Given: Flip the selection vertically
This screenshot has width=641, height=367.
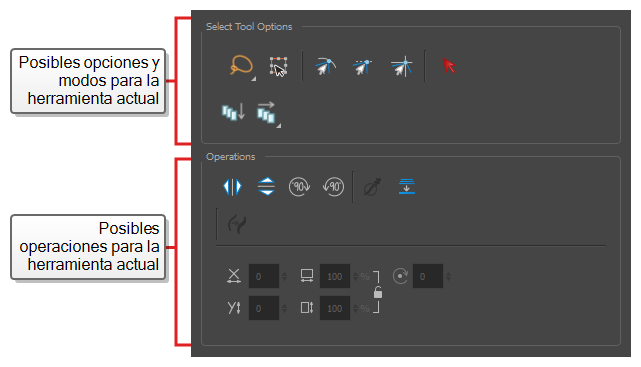Looking at the screenshot, I should tap(267, 186).
